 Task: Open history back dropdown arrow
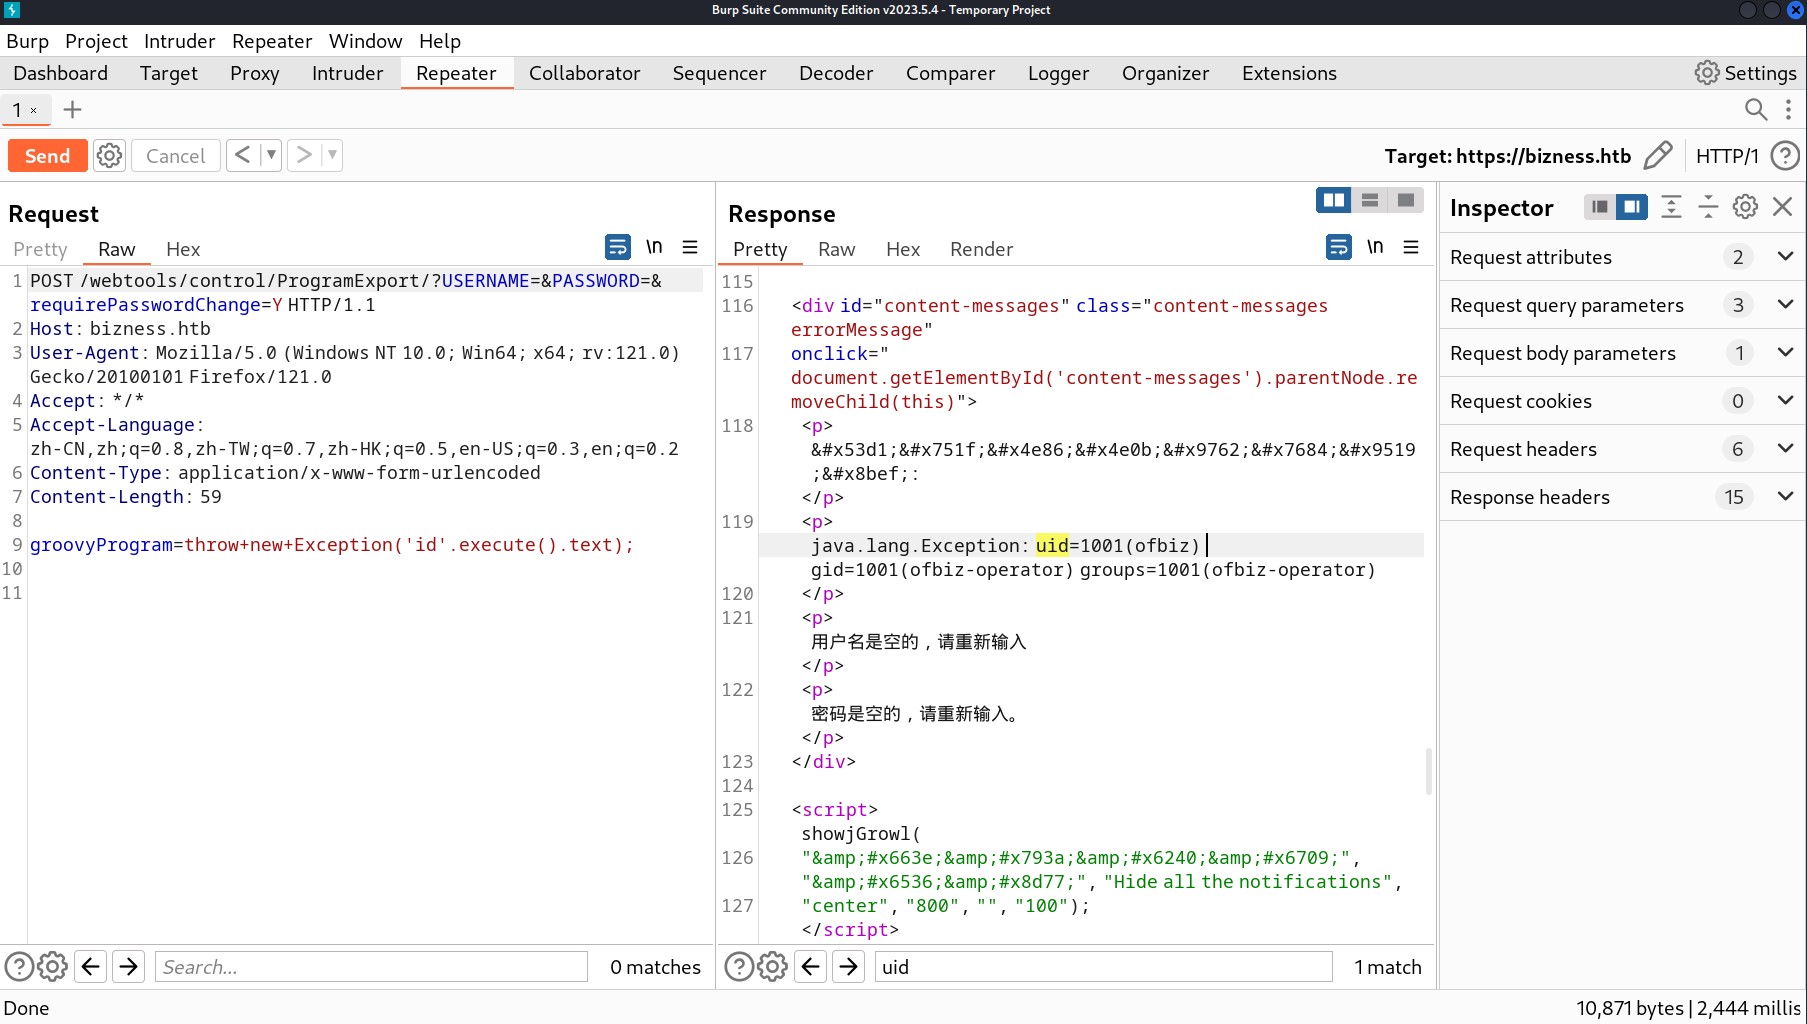(270, 155)
